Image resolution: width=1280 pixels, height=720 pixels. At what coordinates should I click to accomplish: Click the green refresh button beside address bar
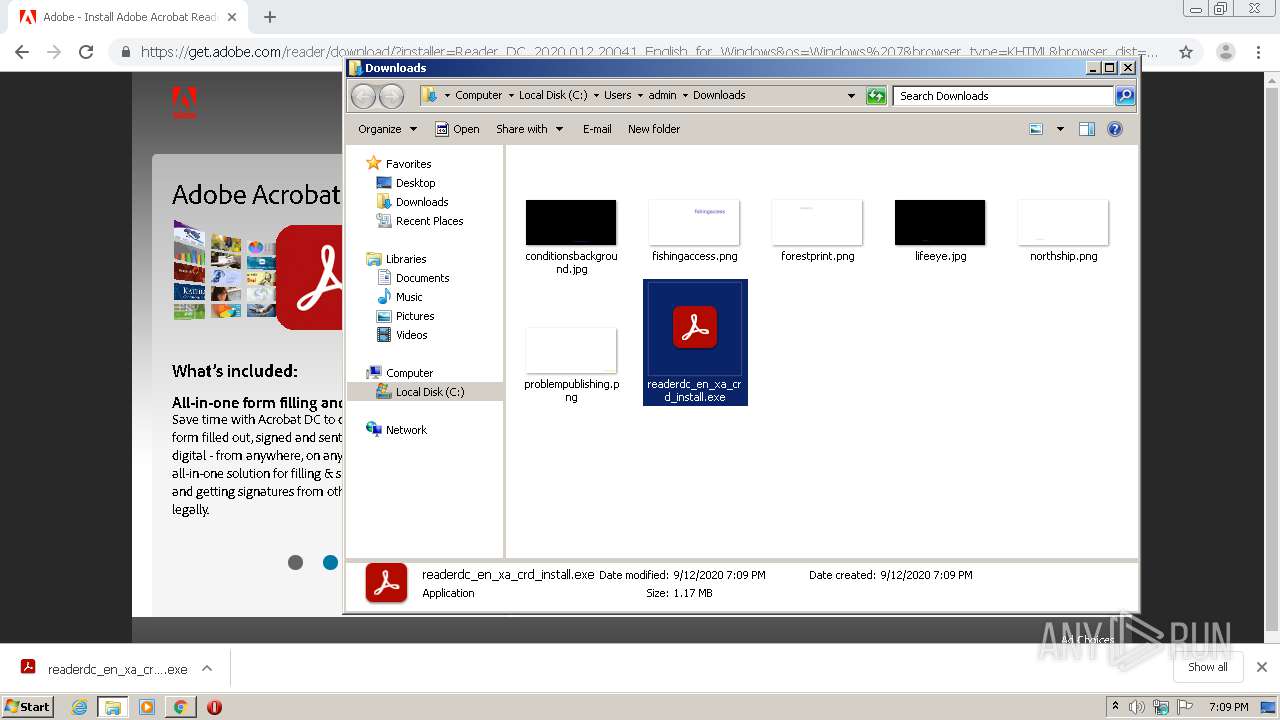coord(876,96)
